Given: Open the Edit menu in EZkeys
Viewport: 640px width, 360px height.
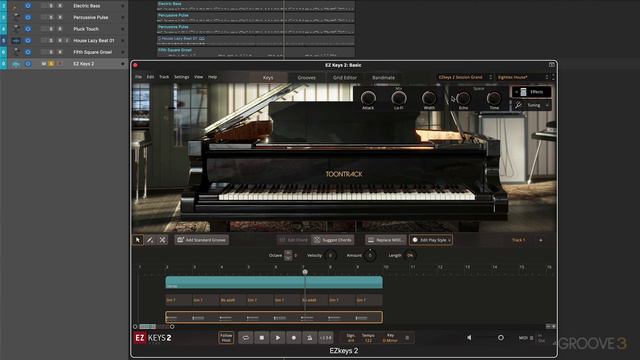Looking at the screenshot, I should [x=150, y=77].
